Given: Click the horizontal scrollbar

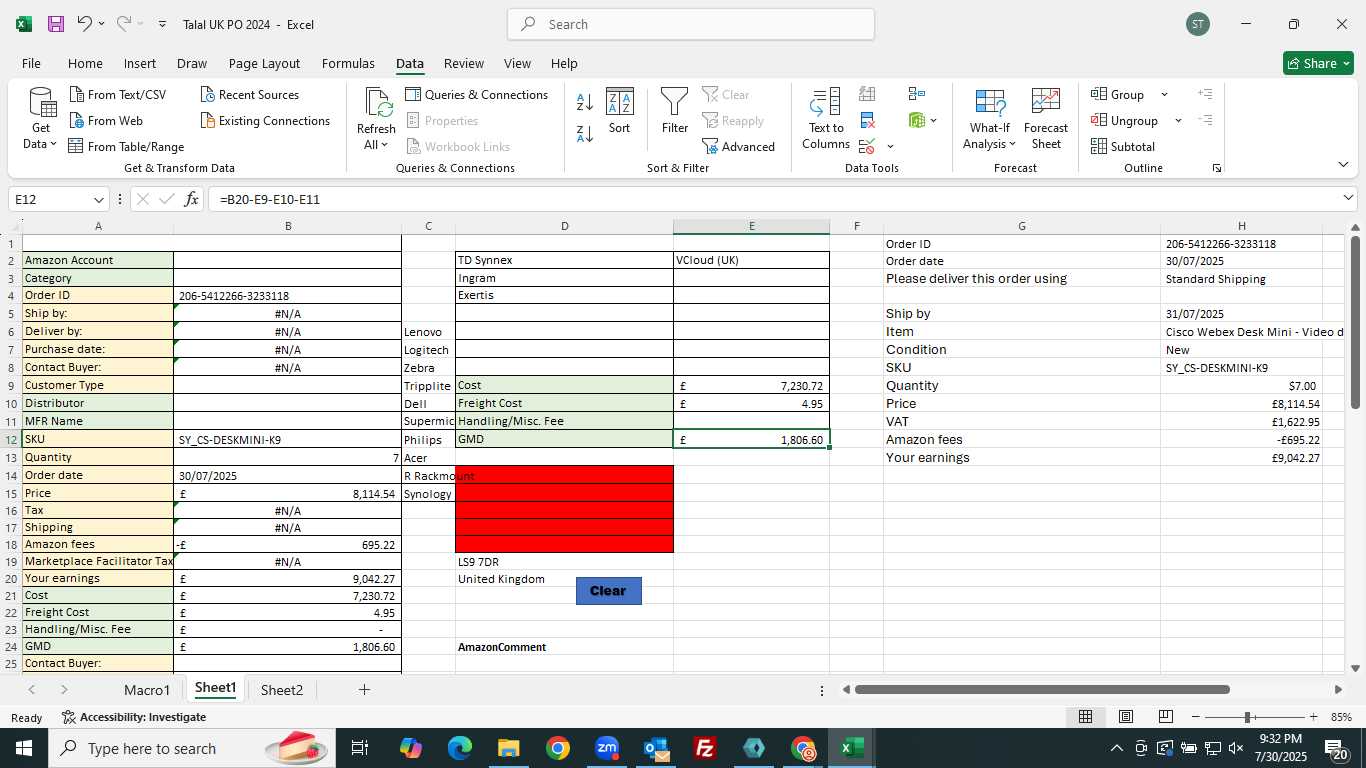Looking at the screenshot, I should 1042,689.
